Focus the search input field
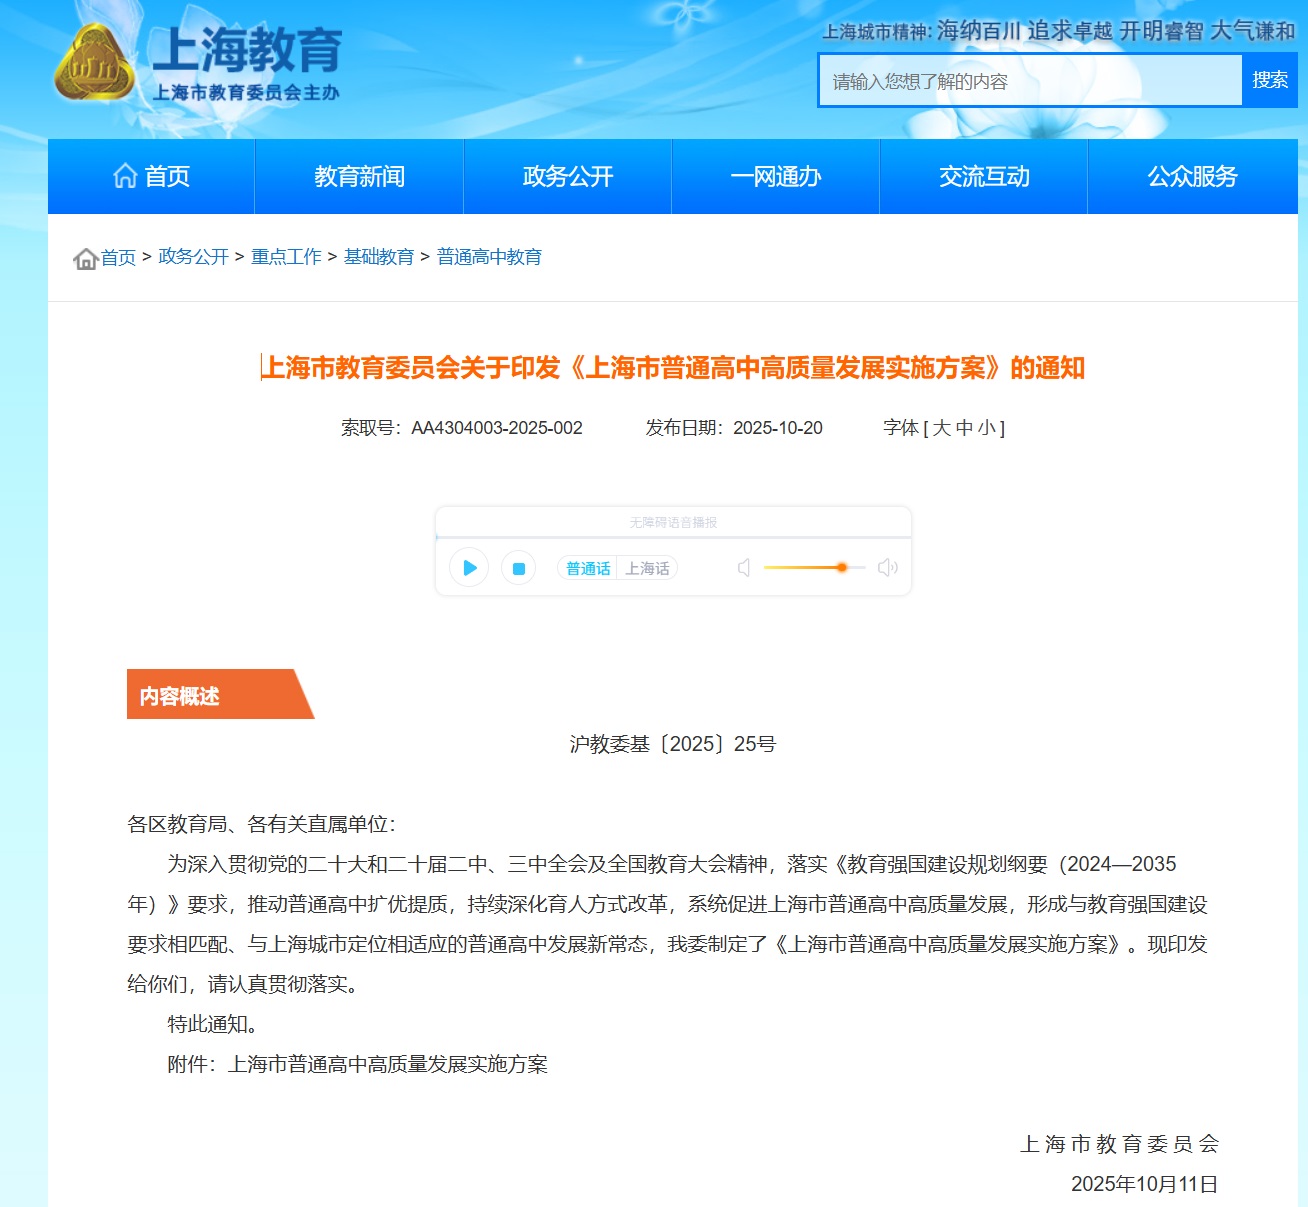The height and width of the screenshot is (1207, 1308). (x=1030, y=81)
